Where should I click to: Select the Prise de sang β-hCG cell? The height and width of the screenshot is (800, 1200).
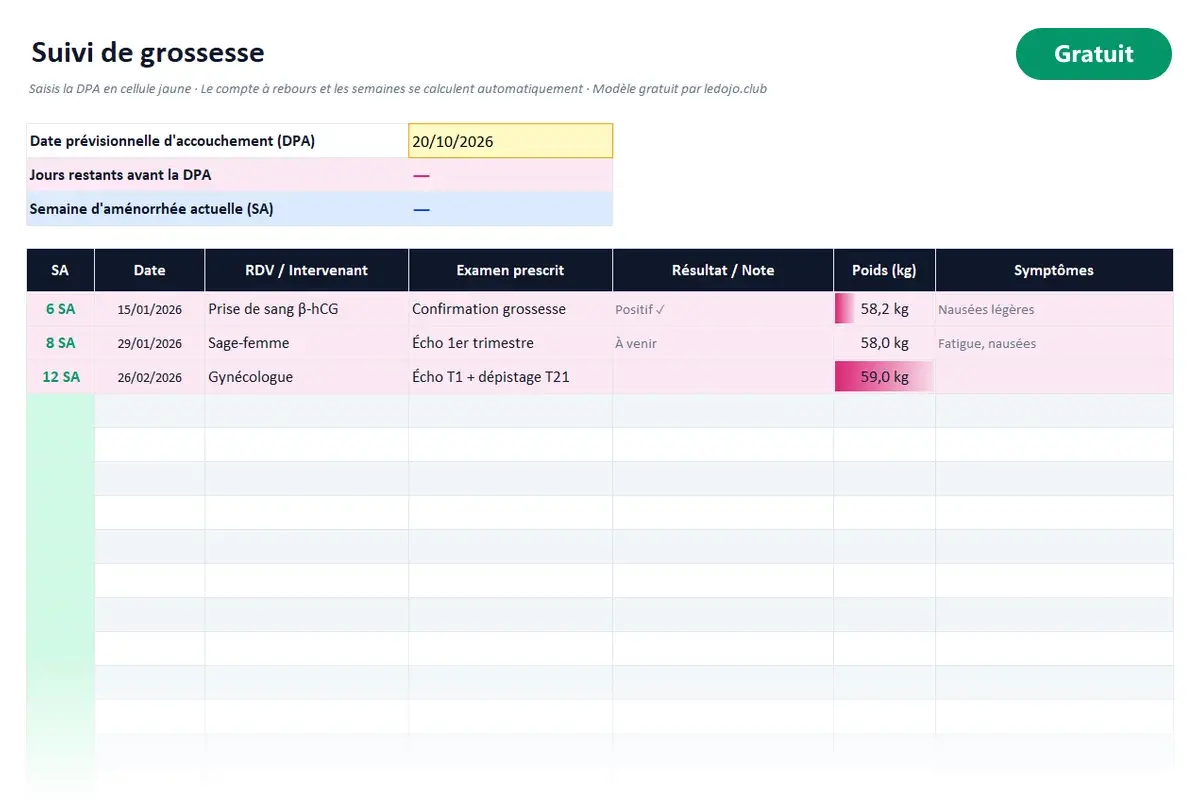[x=307, y=309]
